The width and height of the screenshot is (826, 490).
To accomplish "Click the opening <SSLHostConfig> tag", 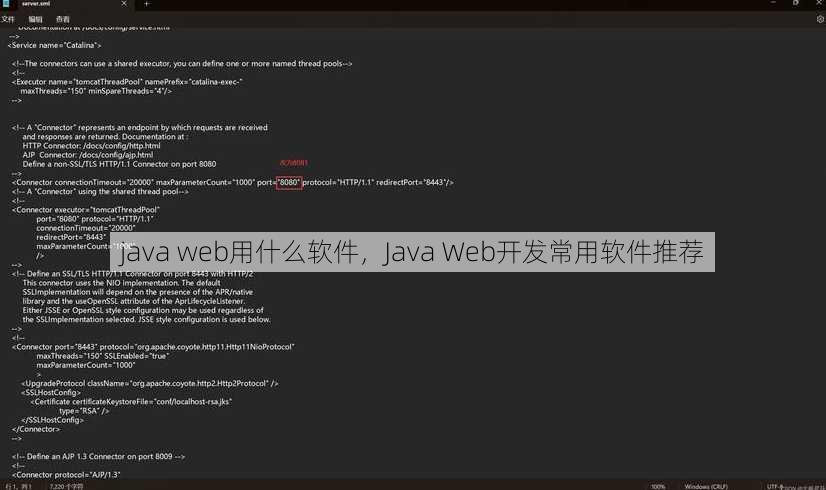I will 51,393.
